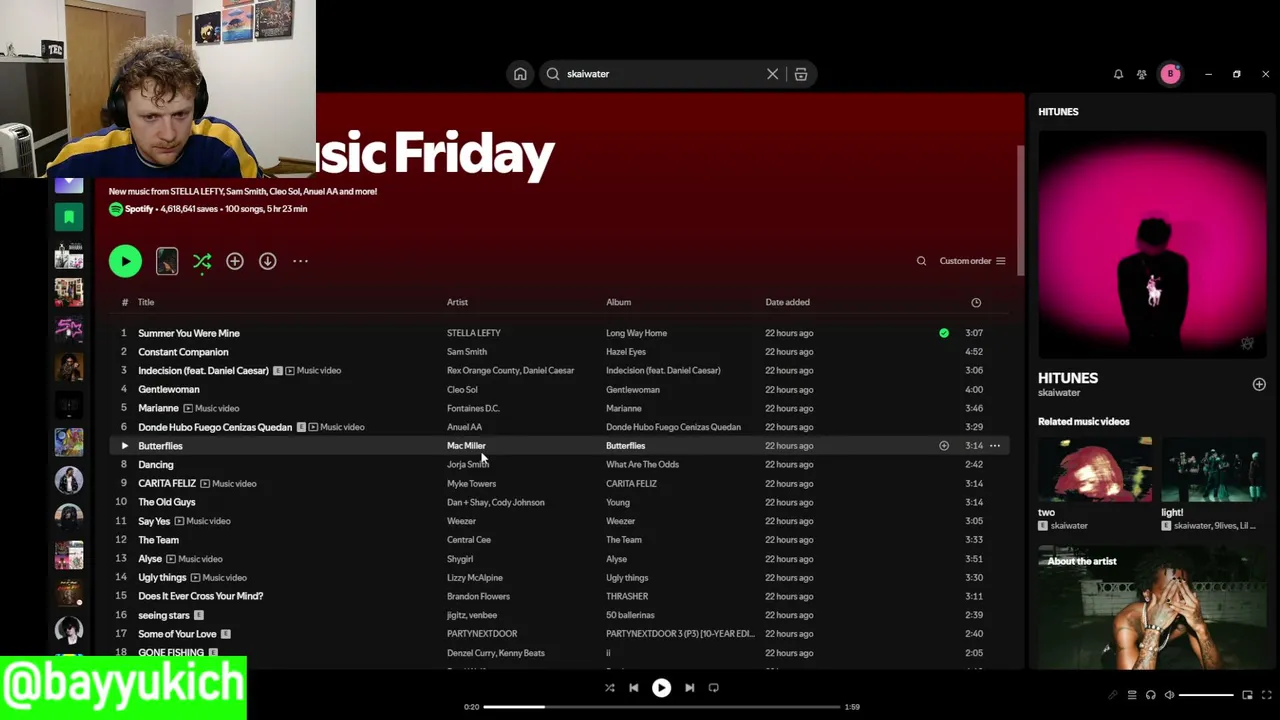Open the HITUNES track title in Now Playing
The width and height of the screenshot is (1280, 720).
(x=1068, y=378)
